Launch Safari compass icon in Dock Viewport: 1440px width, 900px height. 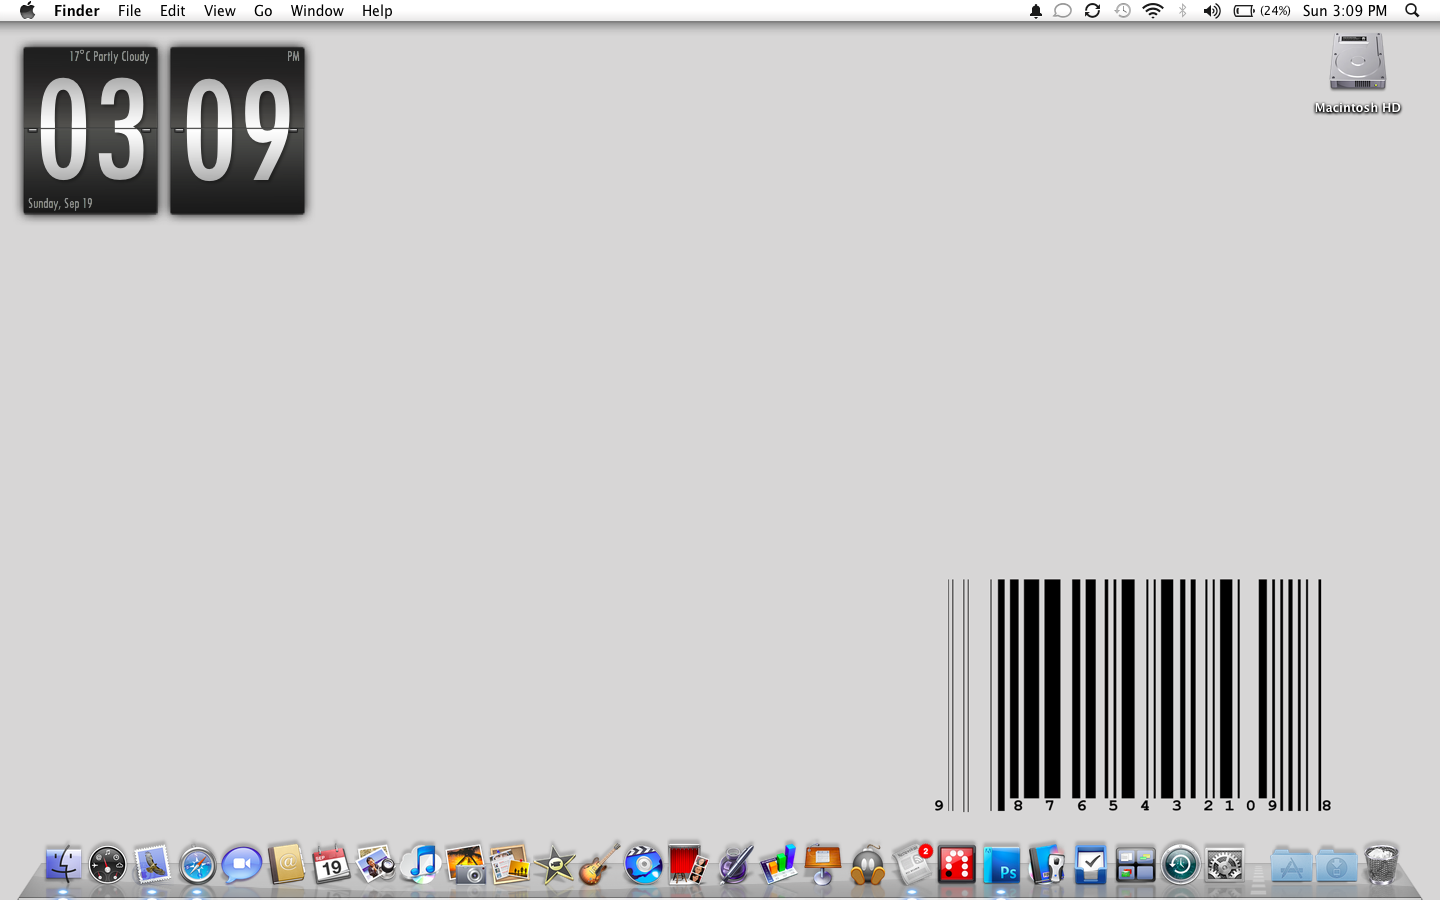197,865
